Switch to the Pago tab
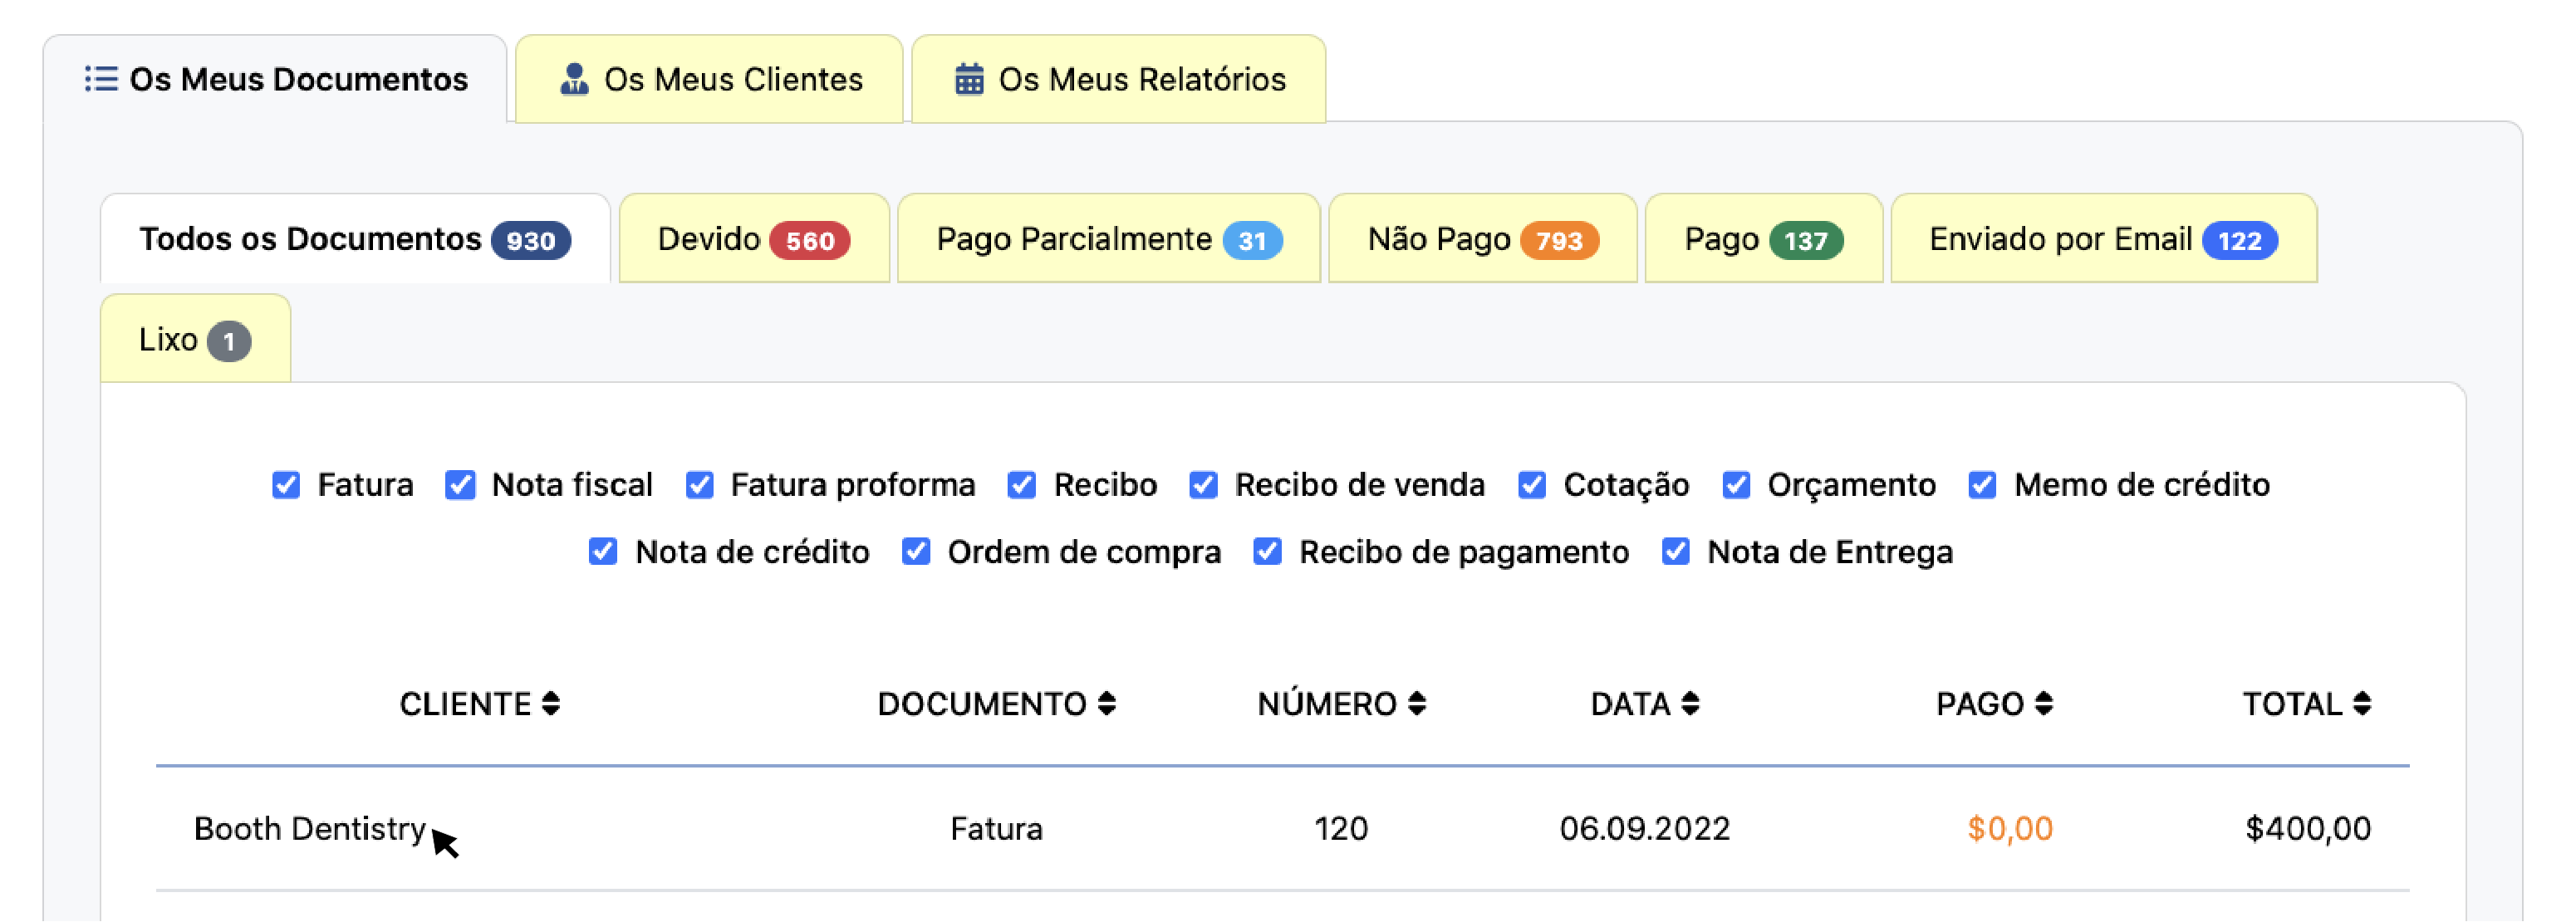Screen dimensions: 2576x922 pos(1764,239)
